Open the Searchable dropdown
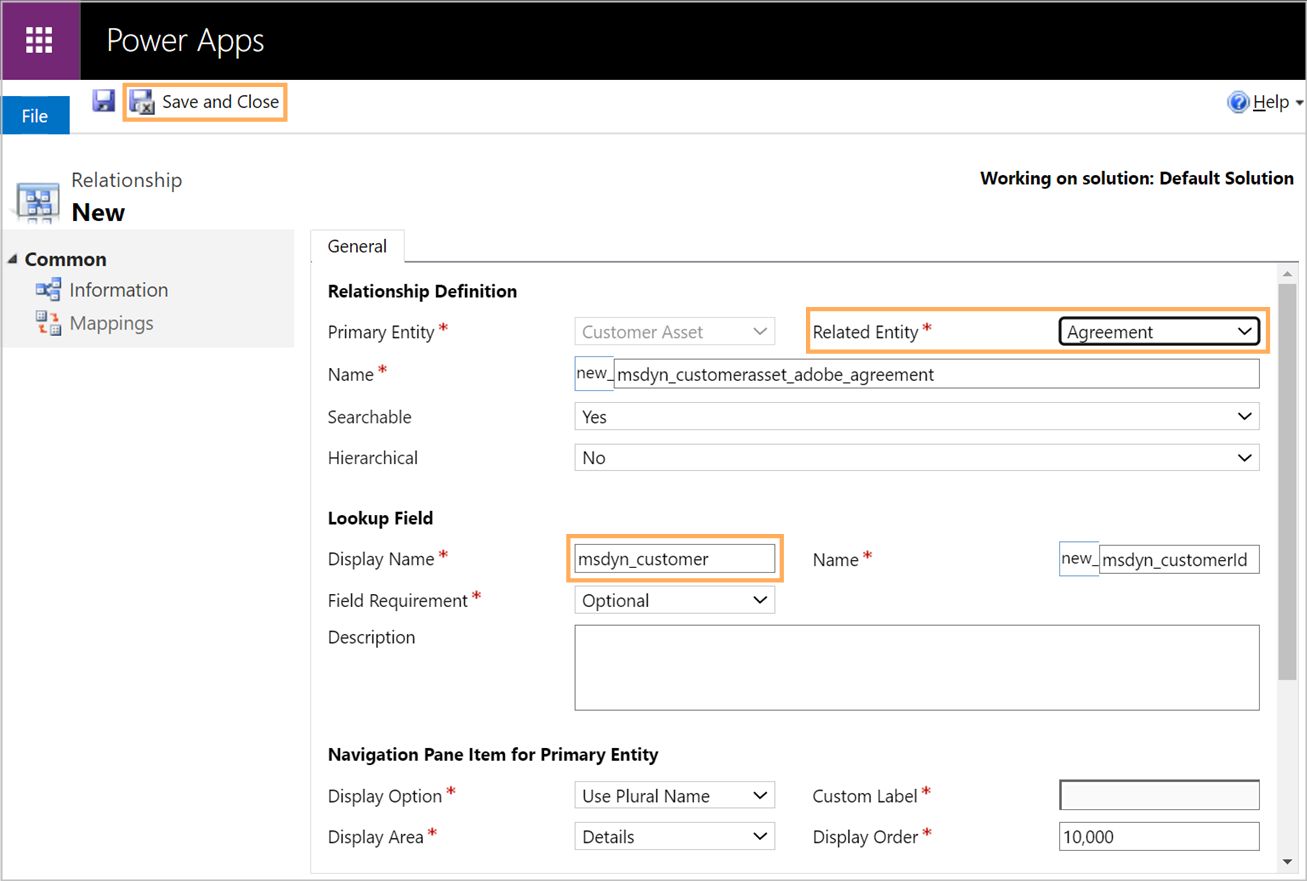This screenshot has height=881, width=1307. [x=917, y=417]
